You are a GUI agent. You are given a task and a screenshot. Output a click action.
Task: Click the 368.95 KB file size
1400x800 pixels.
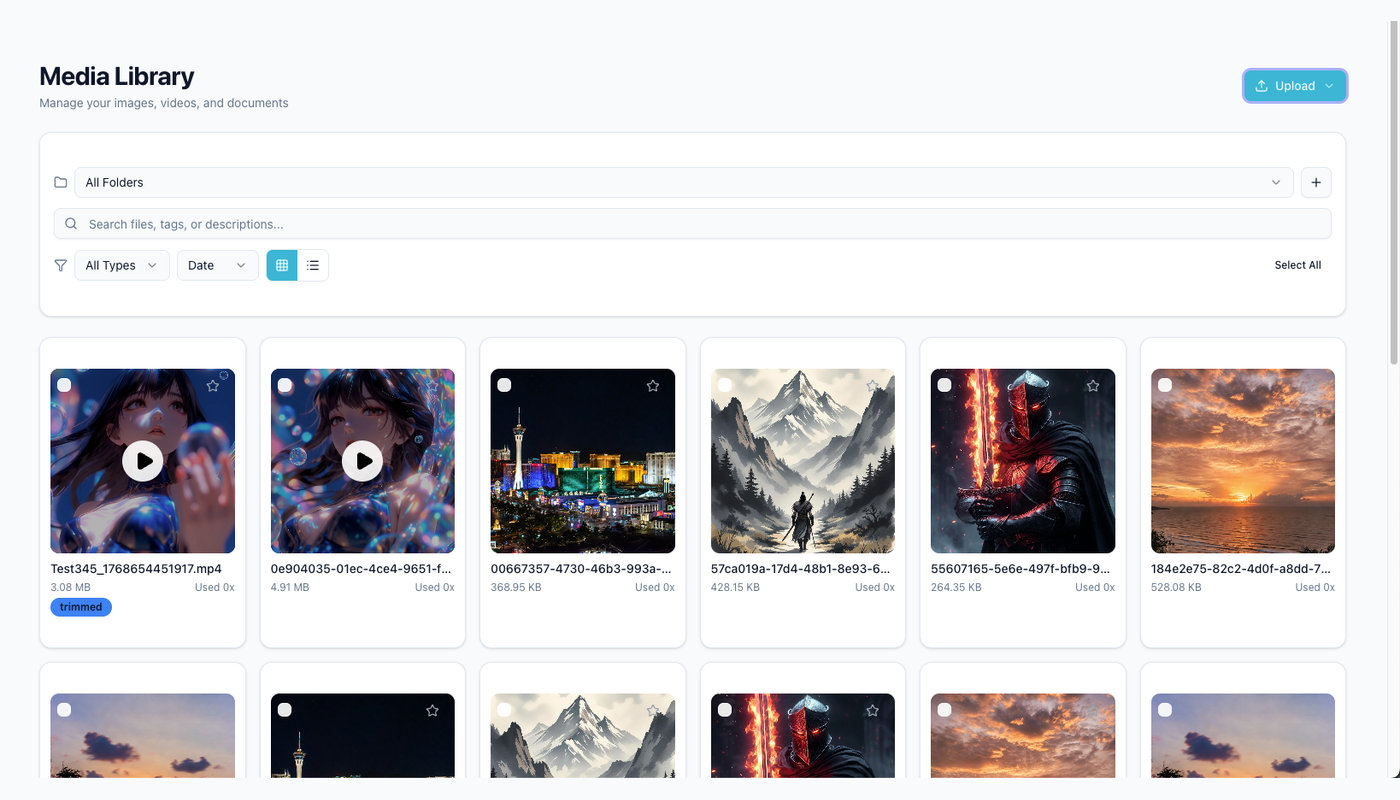tap(516, 587)
